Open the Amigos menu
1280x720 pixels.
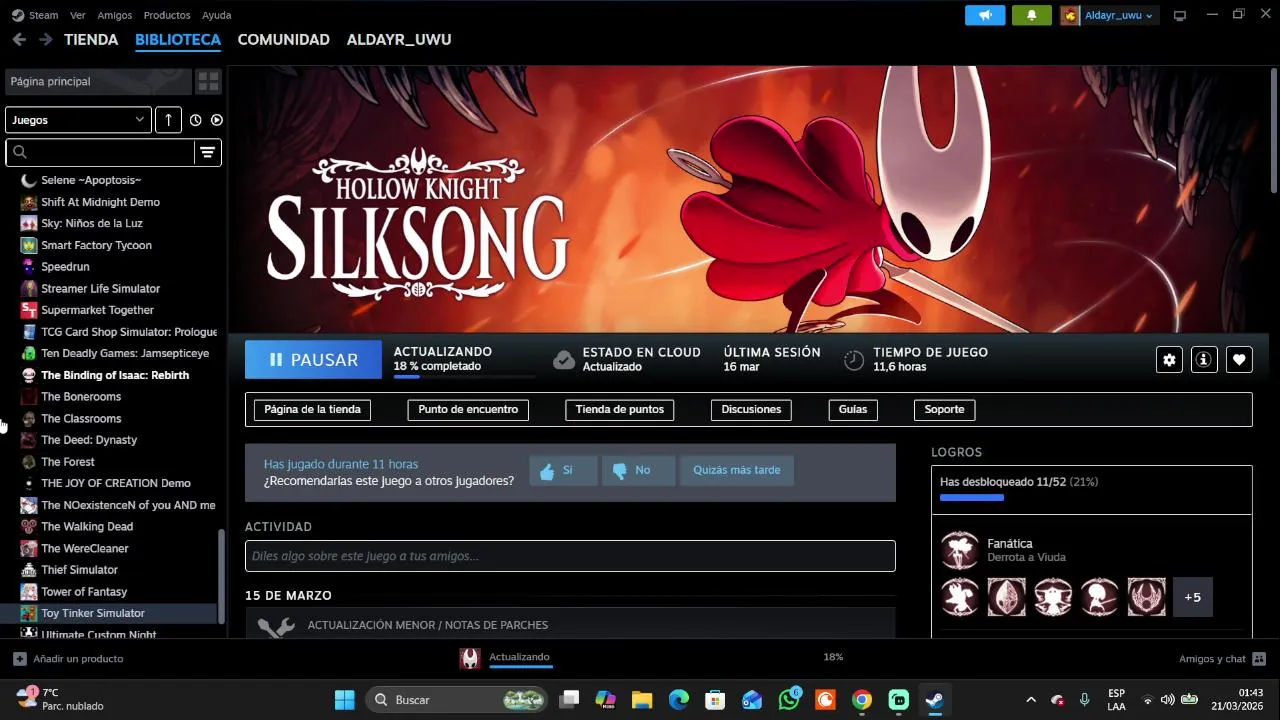(x=115, y=15)
